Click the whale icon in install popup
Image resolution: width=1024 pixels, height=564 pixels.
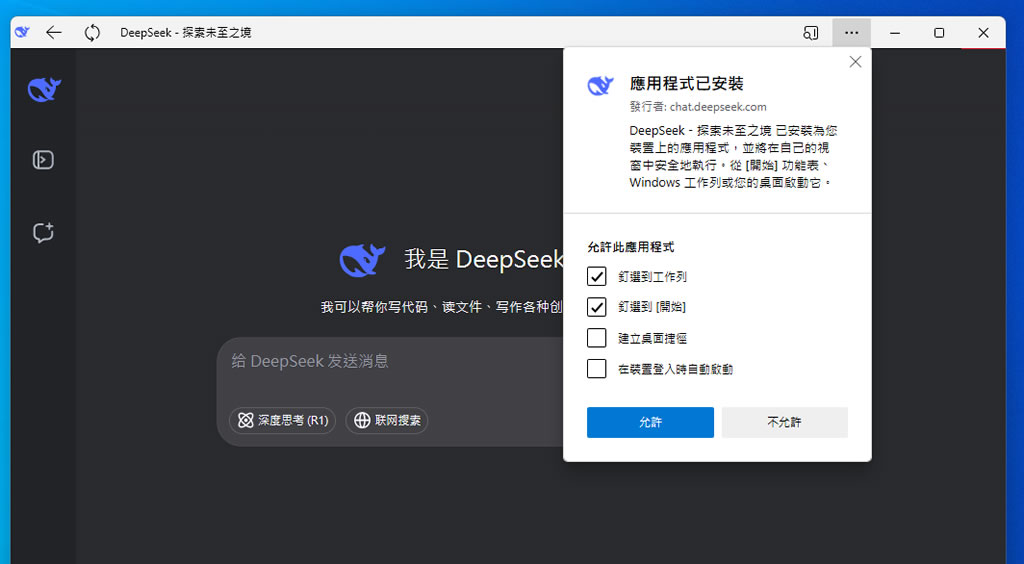coord(600,86)
